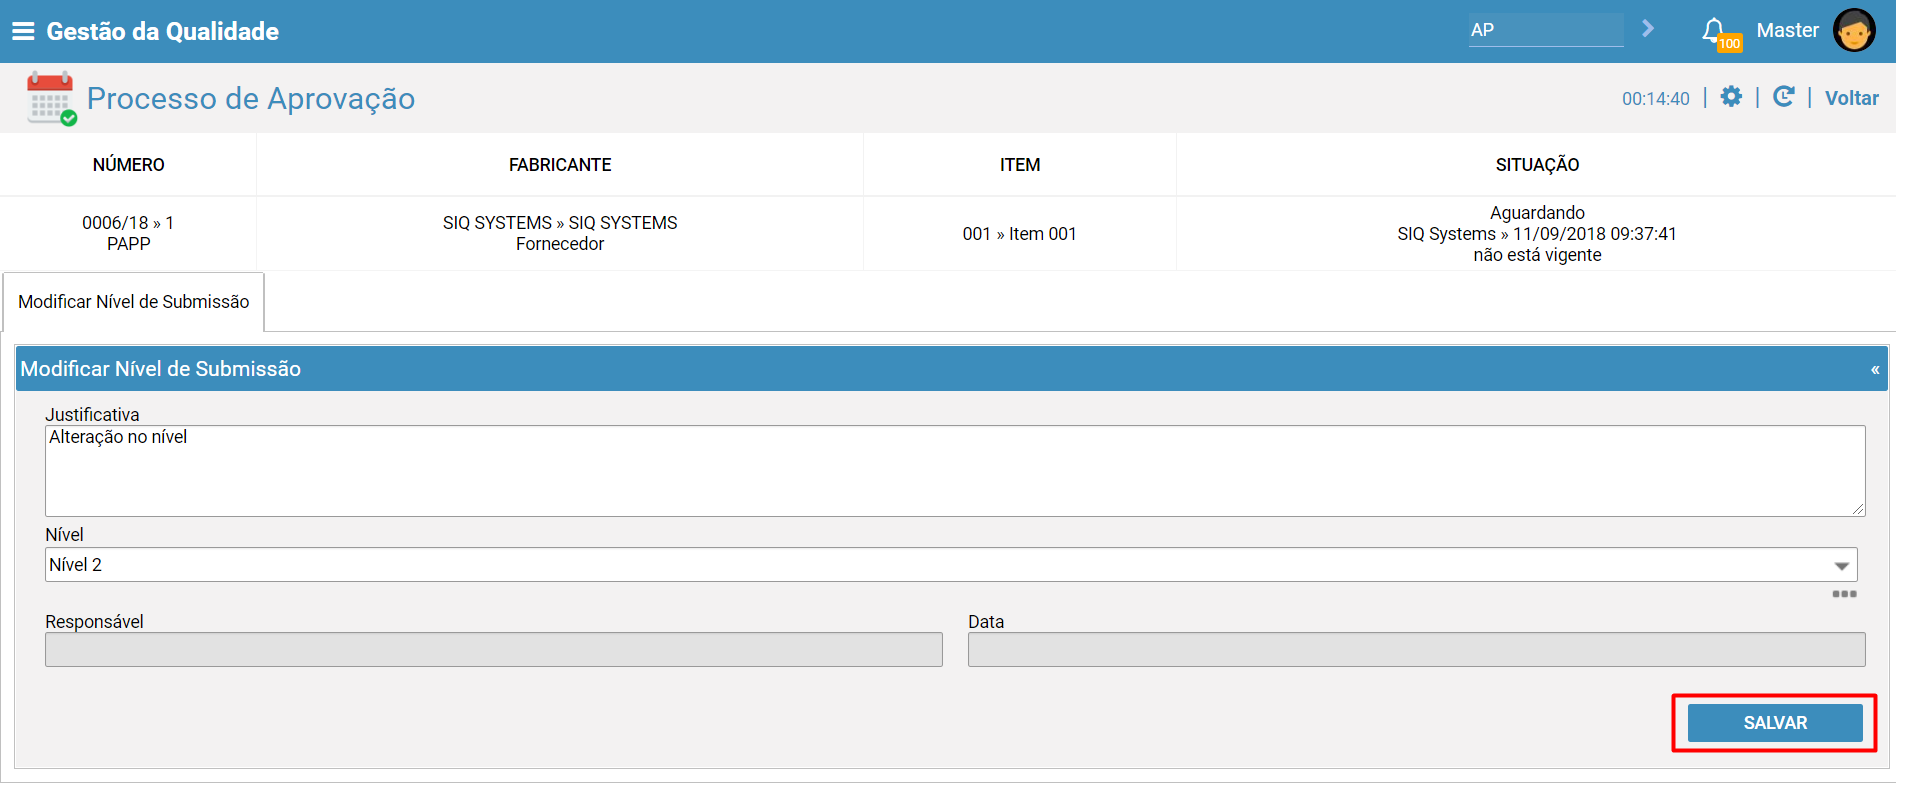1919x786 pixels.
Task: Click the Processo de Aprovação heading
Action: click(x=251, y=98)
